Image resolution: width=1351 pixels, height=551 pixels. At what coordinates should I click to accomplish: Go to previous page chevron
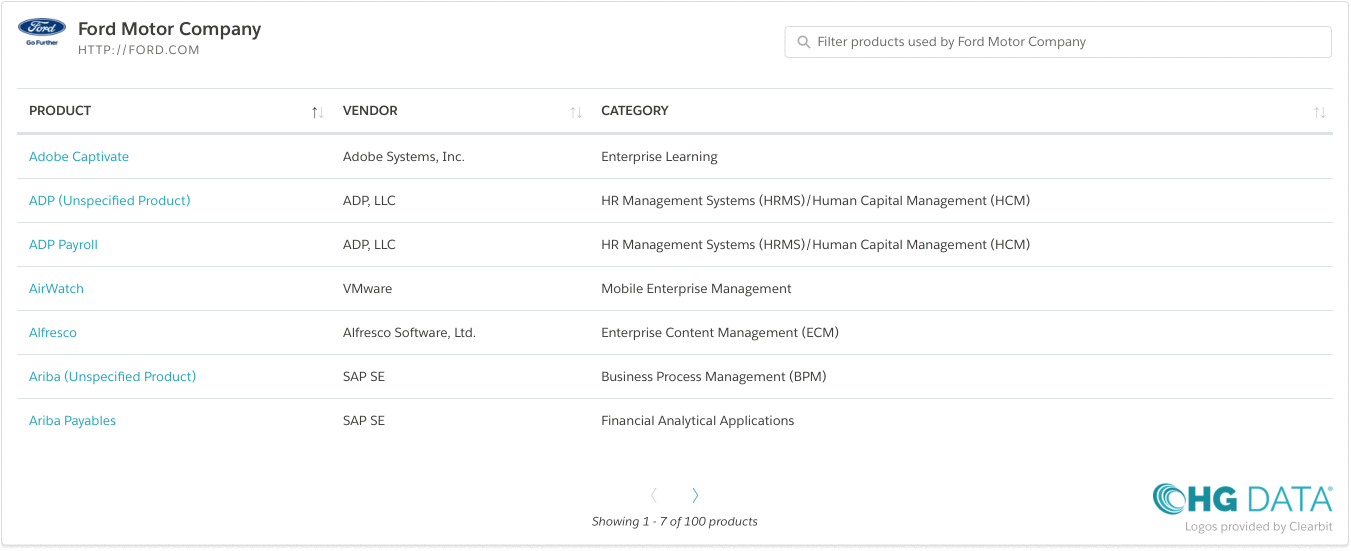point(654,495)
